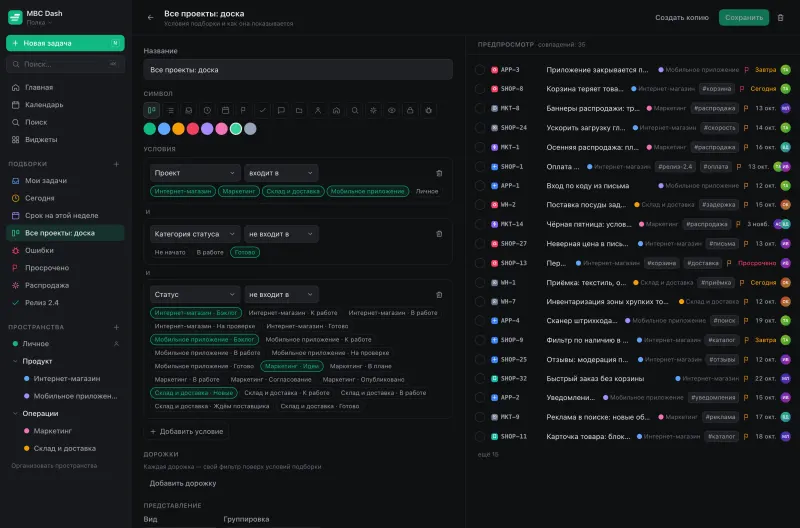This screenshot has height=528, width=800.
Task: Toggle the Готово status category chip
Action: click(x=245, y=253)
